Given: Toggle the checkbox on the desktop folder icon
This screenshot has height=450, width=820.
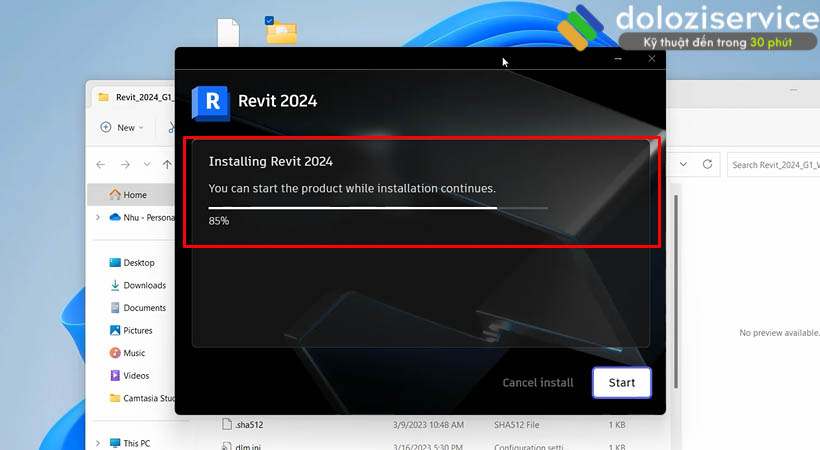Looking at the screenshot, I should [269, 20].
